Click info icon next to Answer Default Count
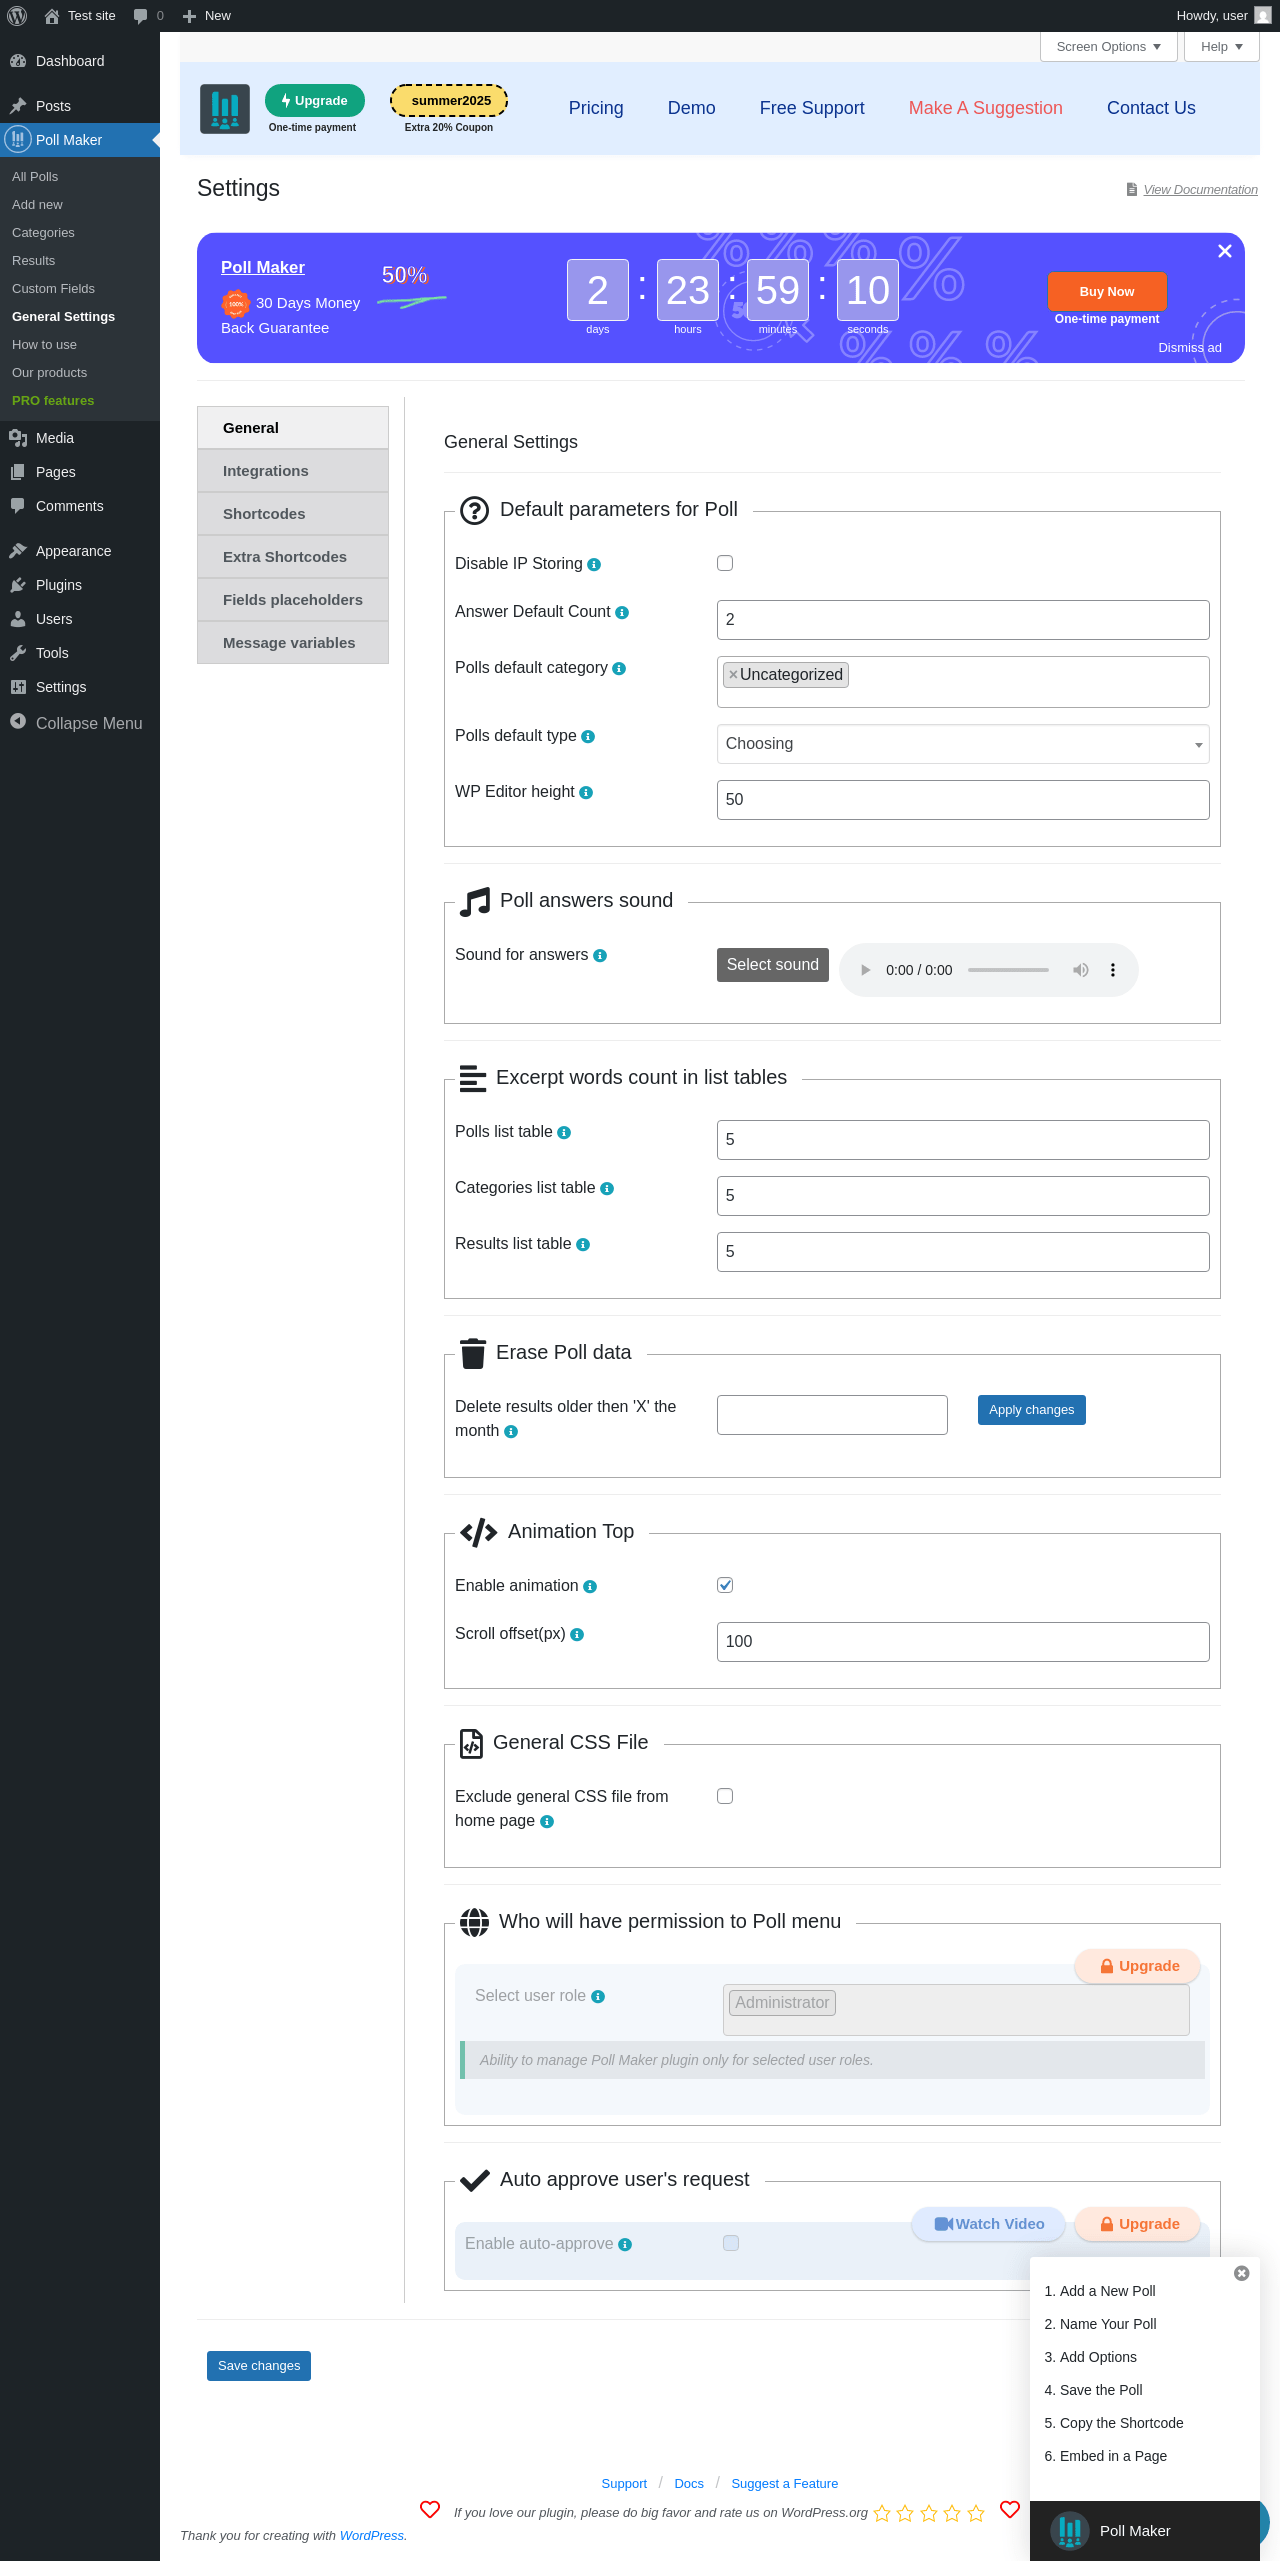This screenshot has height=2561, width=1280. (x=622, y=613)
